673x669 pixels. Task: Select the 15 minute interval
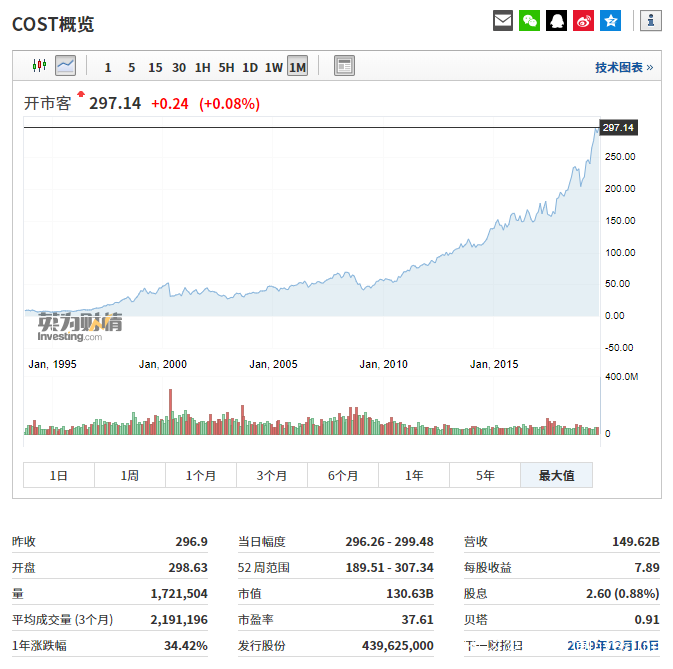[x=155, y=67]
